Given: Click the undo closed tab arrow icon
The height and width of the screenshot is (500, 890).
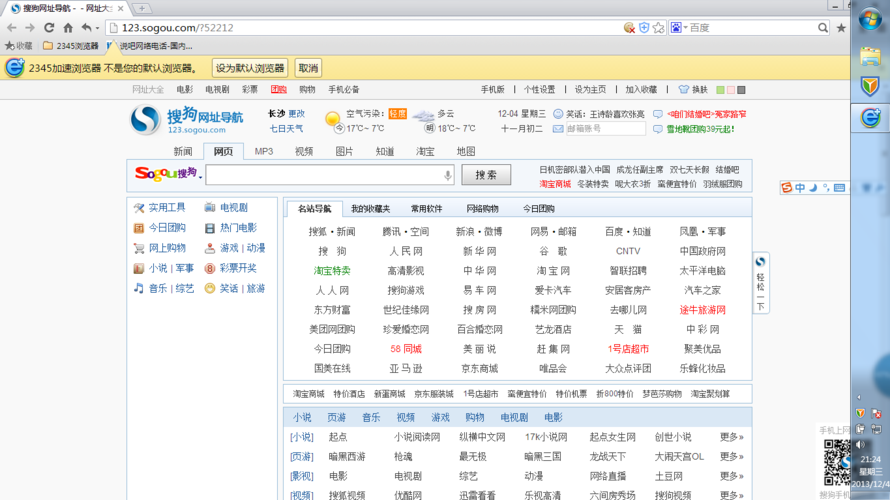Looking at the screenshot, I should (86, 27).
